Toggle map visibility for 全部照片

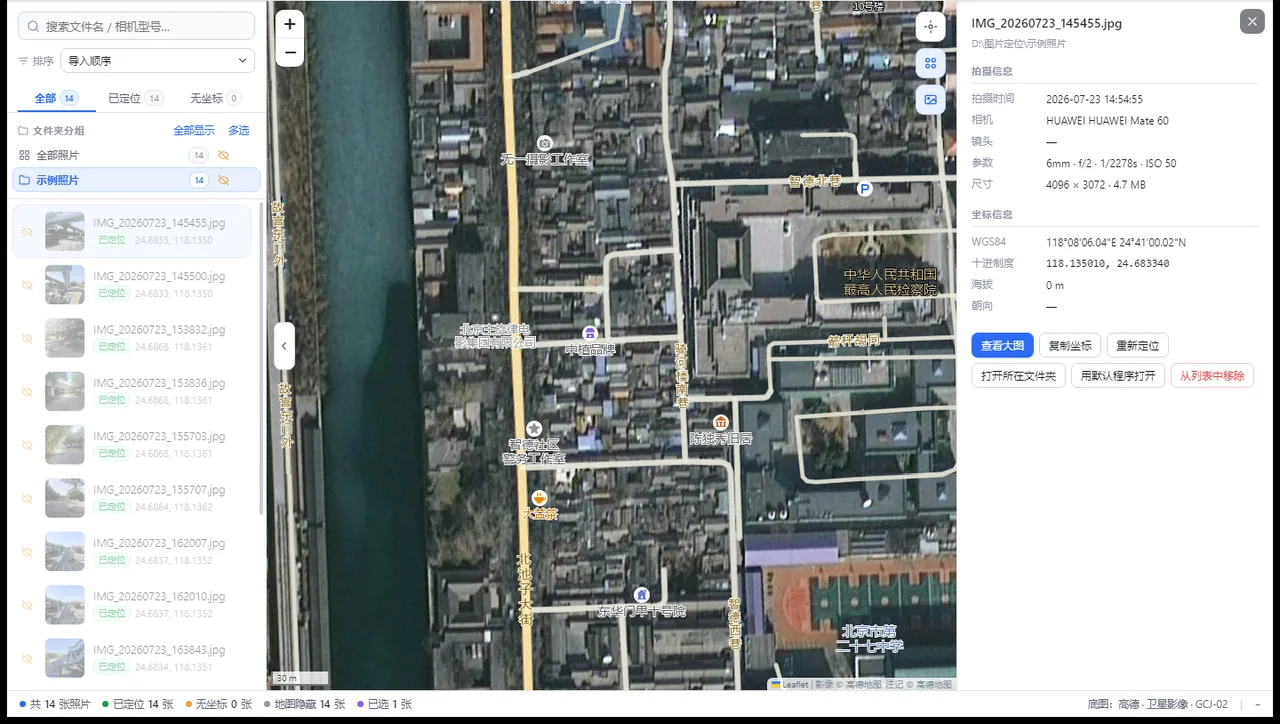click(x=224, y=155)
